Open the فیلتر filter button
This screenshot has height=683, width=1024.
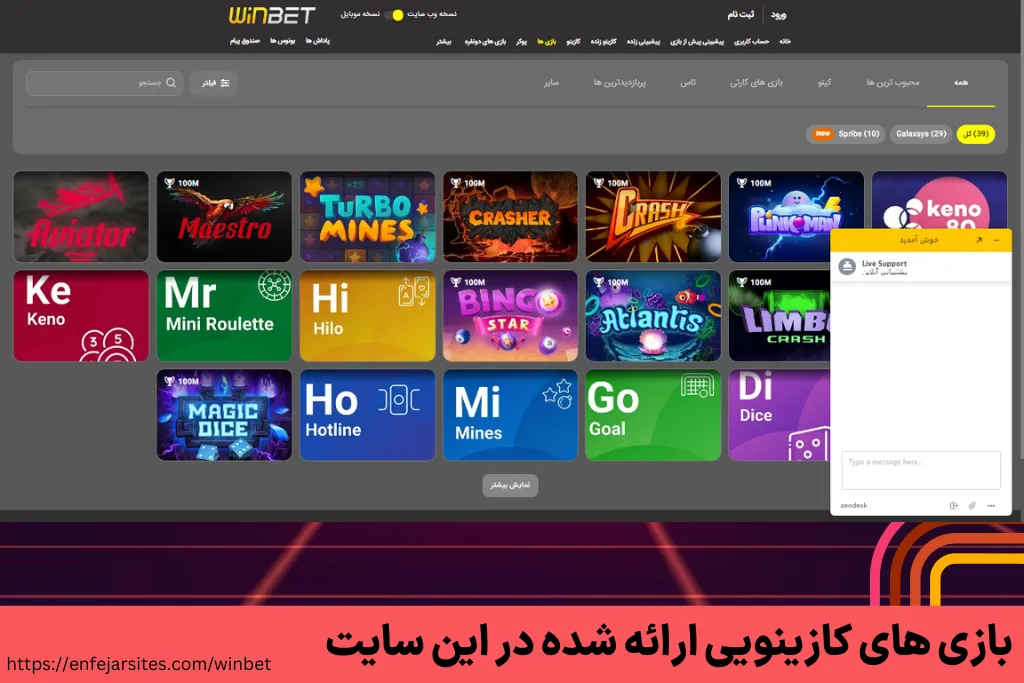[214, 83]
